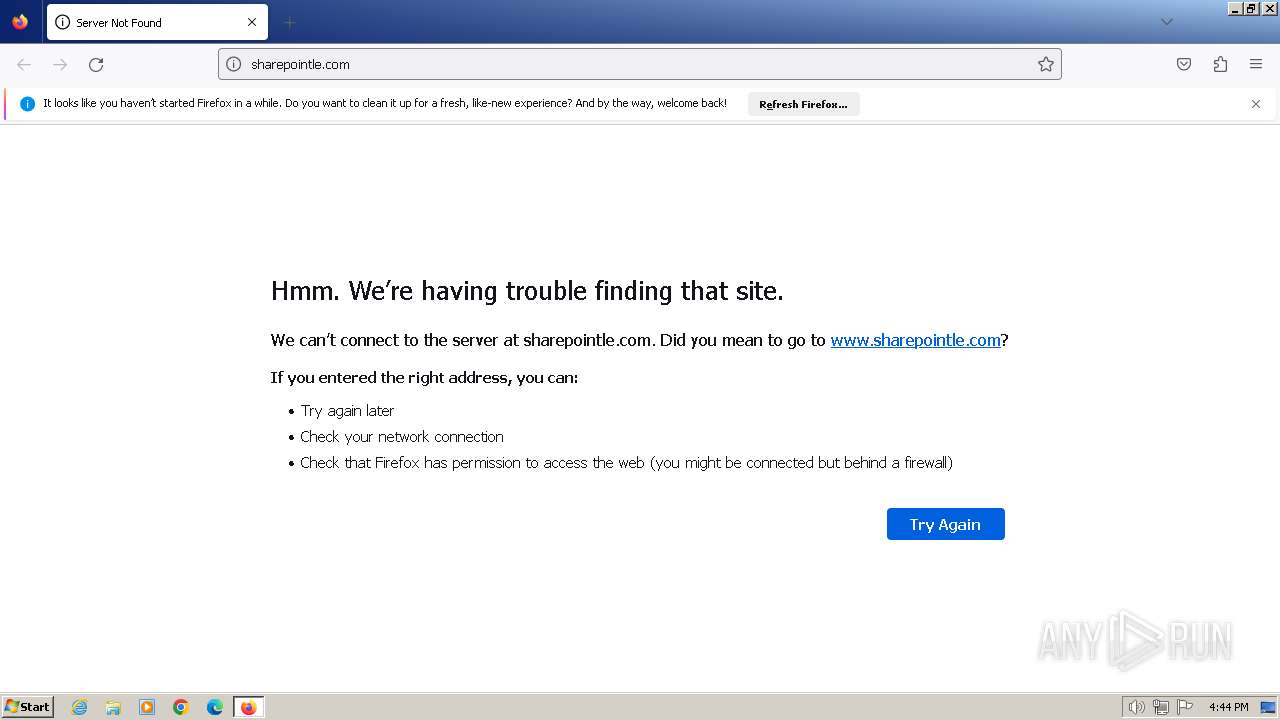Open the Save to Pocket icon
This screenshot has width=1280, height=720.
(x=1184, y=64)
